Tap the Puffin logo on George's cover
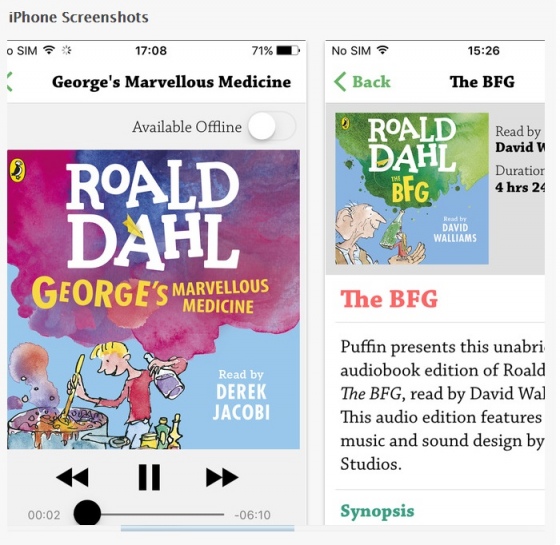Screen dimensions: 560x545 click(x=17, y=169)
